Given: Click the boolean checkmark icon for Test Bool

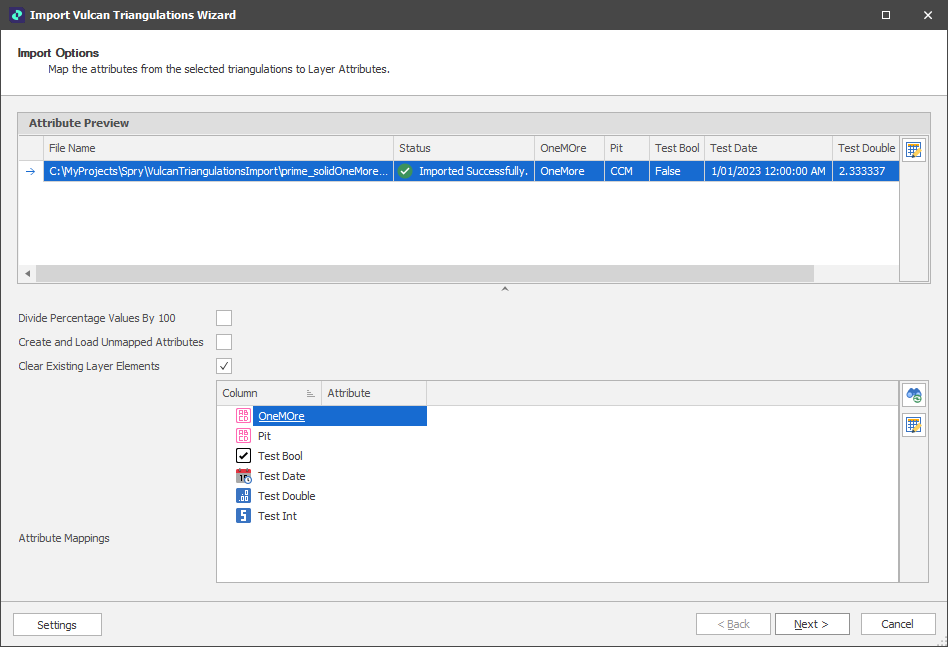Looking at the screenshot, I should tap(243, 456).
